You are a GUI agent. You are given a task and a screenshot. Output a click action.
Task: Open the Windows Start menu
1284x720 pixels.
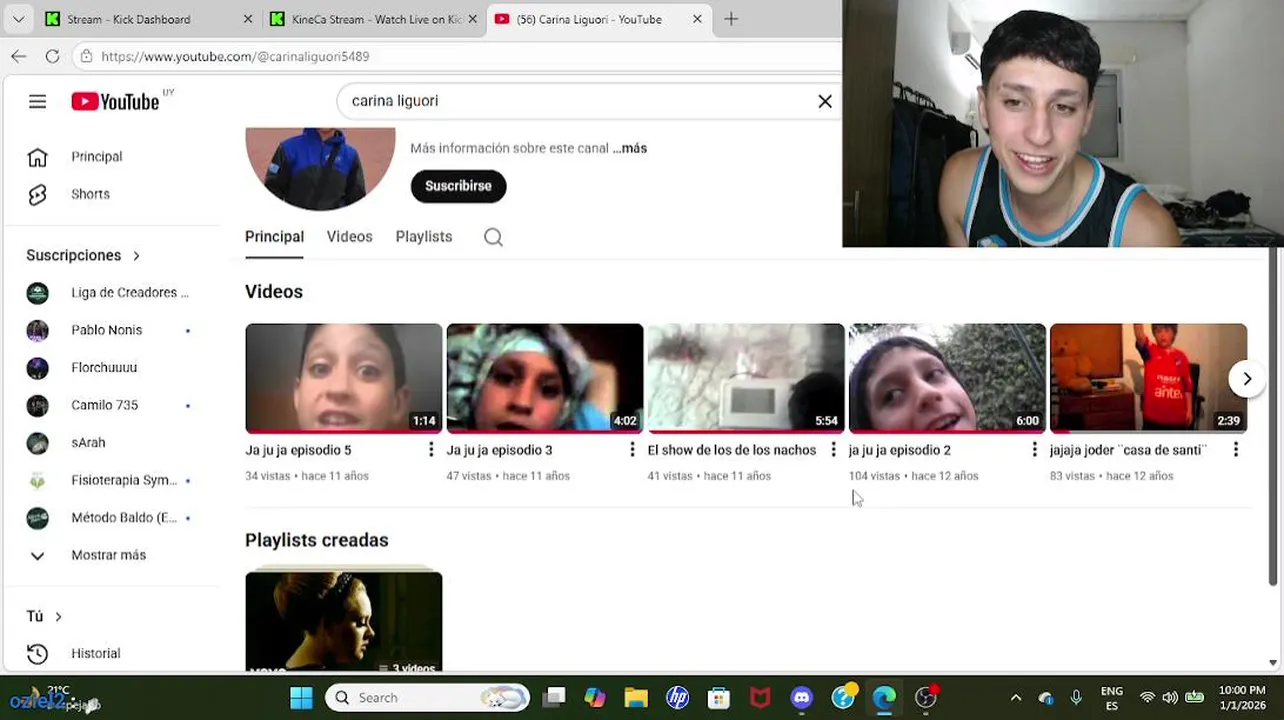(301, 697)
